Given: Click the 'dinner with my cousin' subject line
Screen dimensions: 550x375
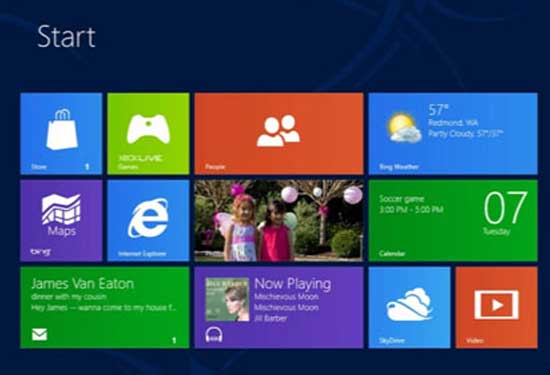Looking at the screenshot, I should (69, 297).
